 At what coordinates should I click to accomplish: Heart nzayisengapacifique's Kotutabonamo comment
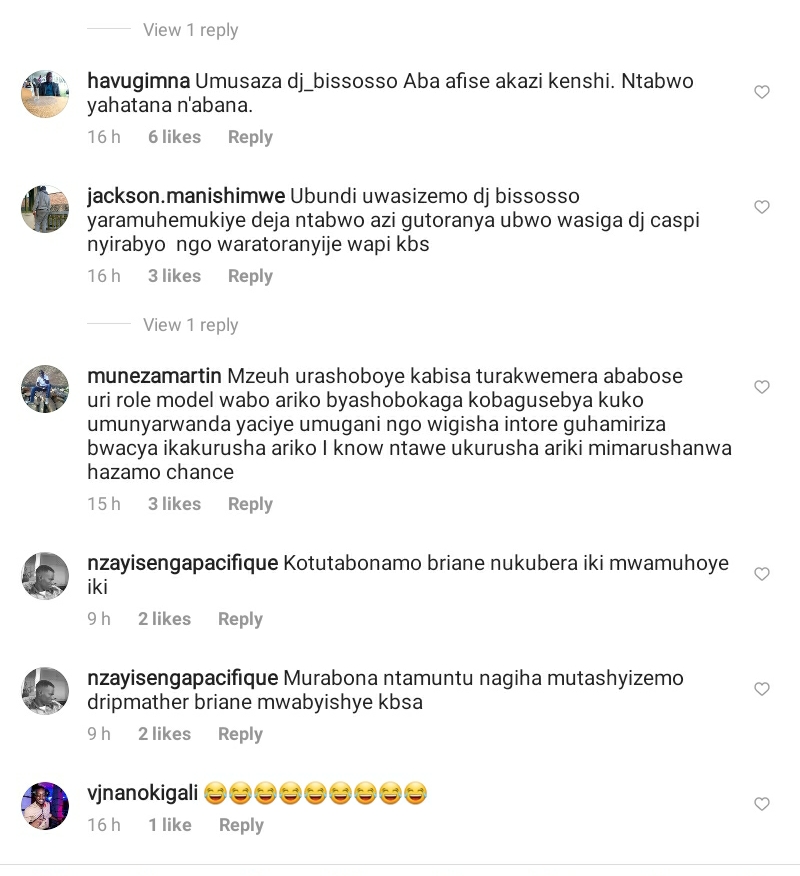click(x=761, y=574)
